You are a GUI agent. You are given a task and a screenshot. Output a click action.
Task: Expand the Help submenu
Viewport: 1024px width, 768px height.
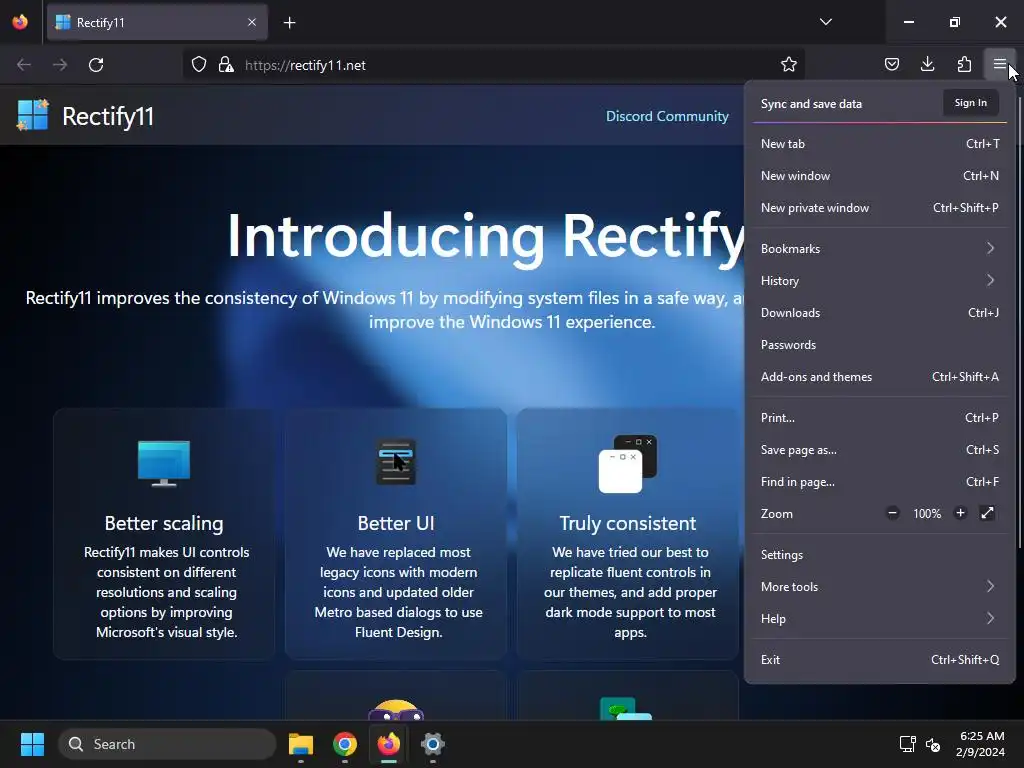point(880,619)
